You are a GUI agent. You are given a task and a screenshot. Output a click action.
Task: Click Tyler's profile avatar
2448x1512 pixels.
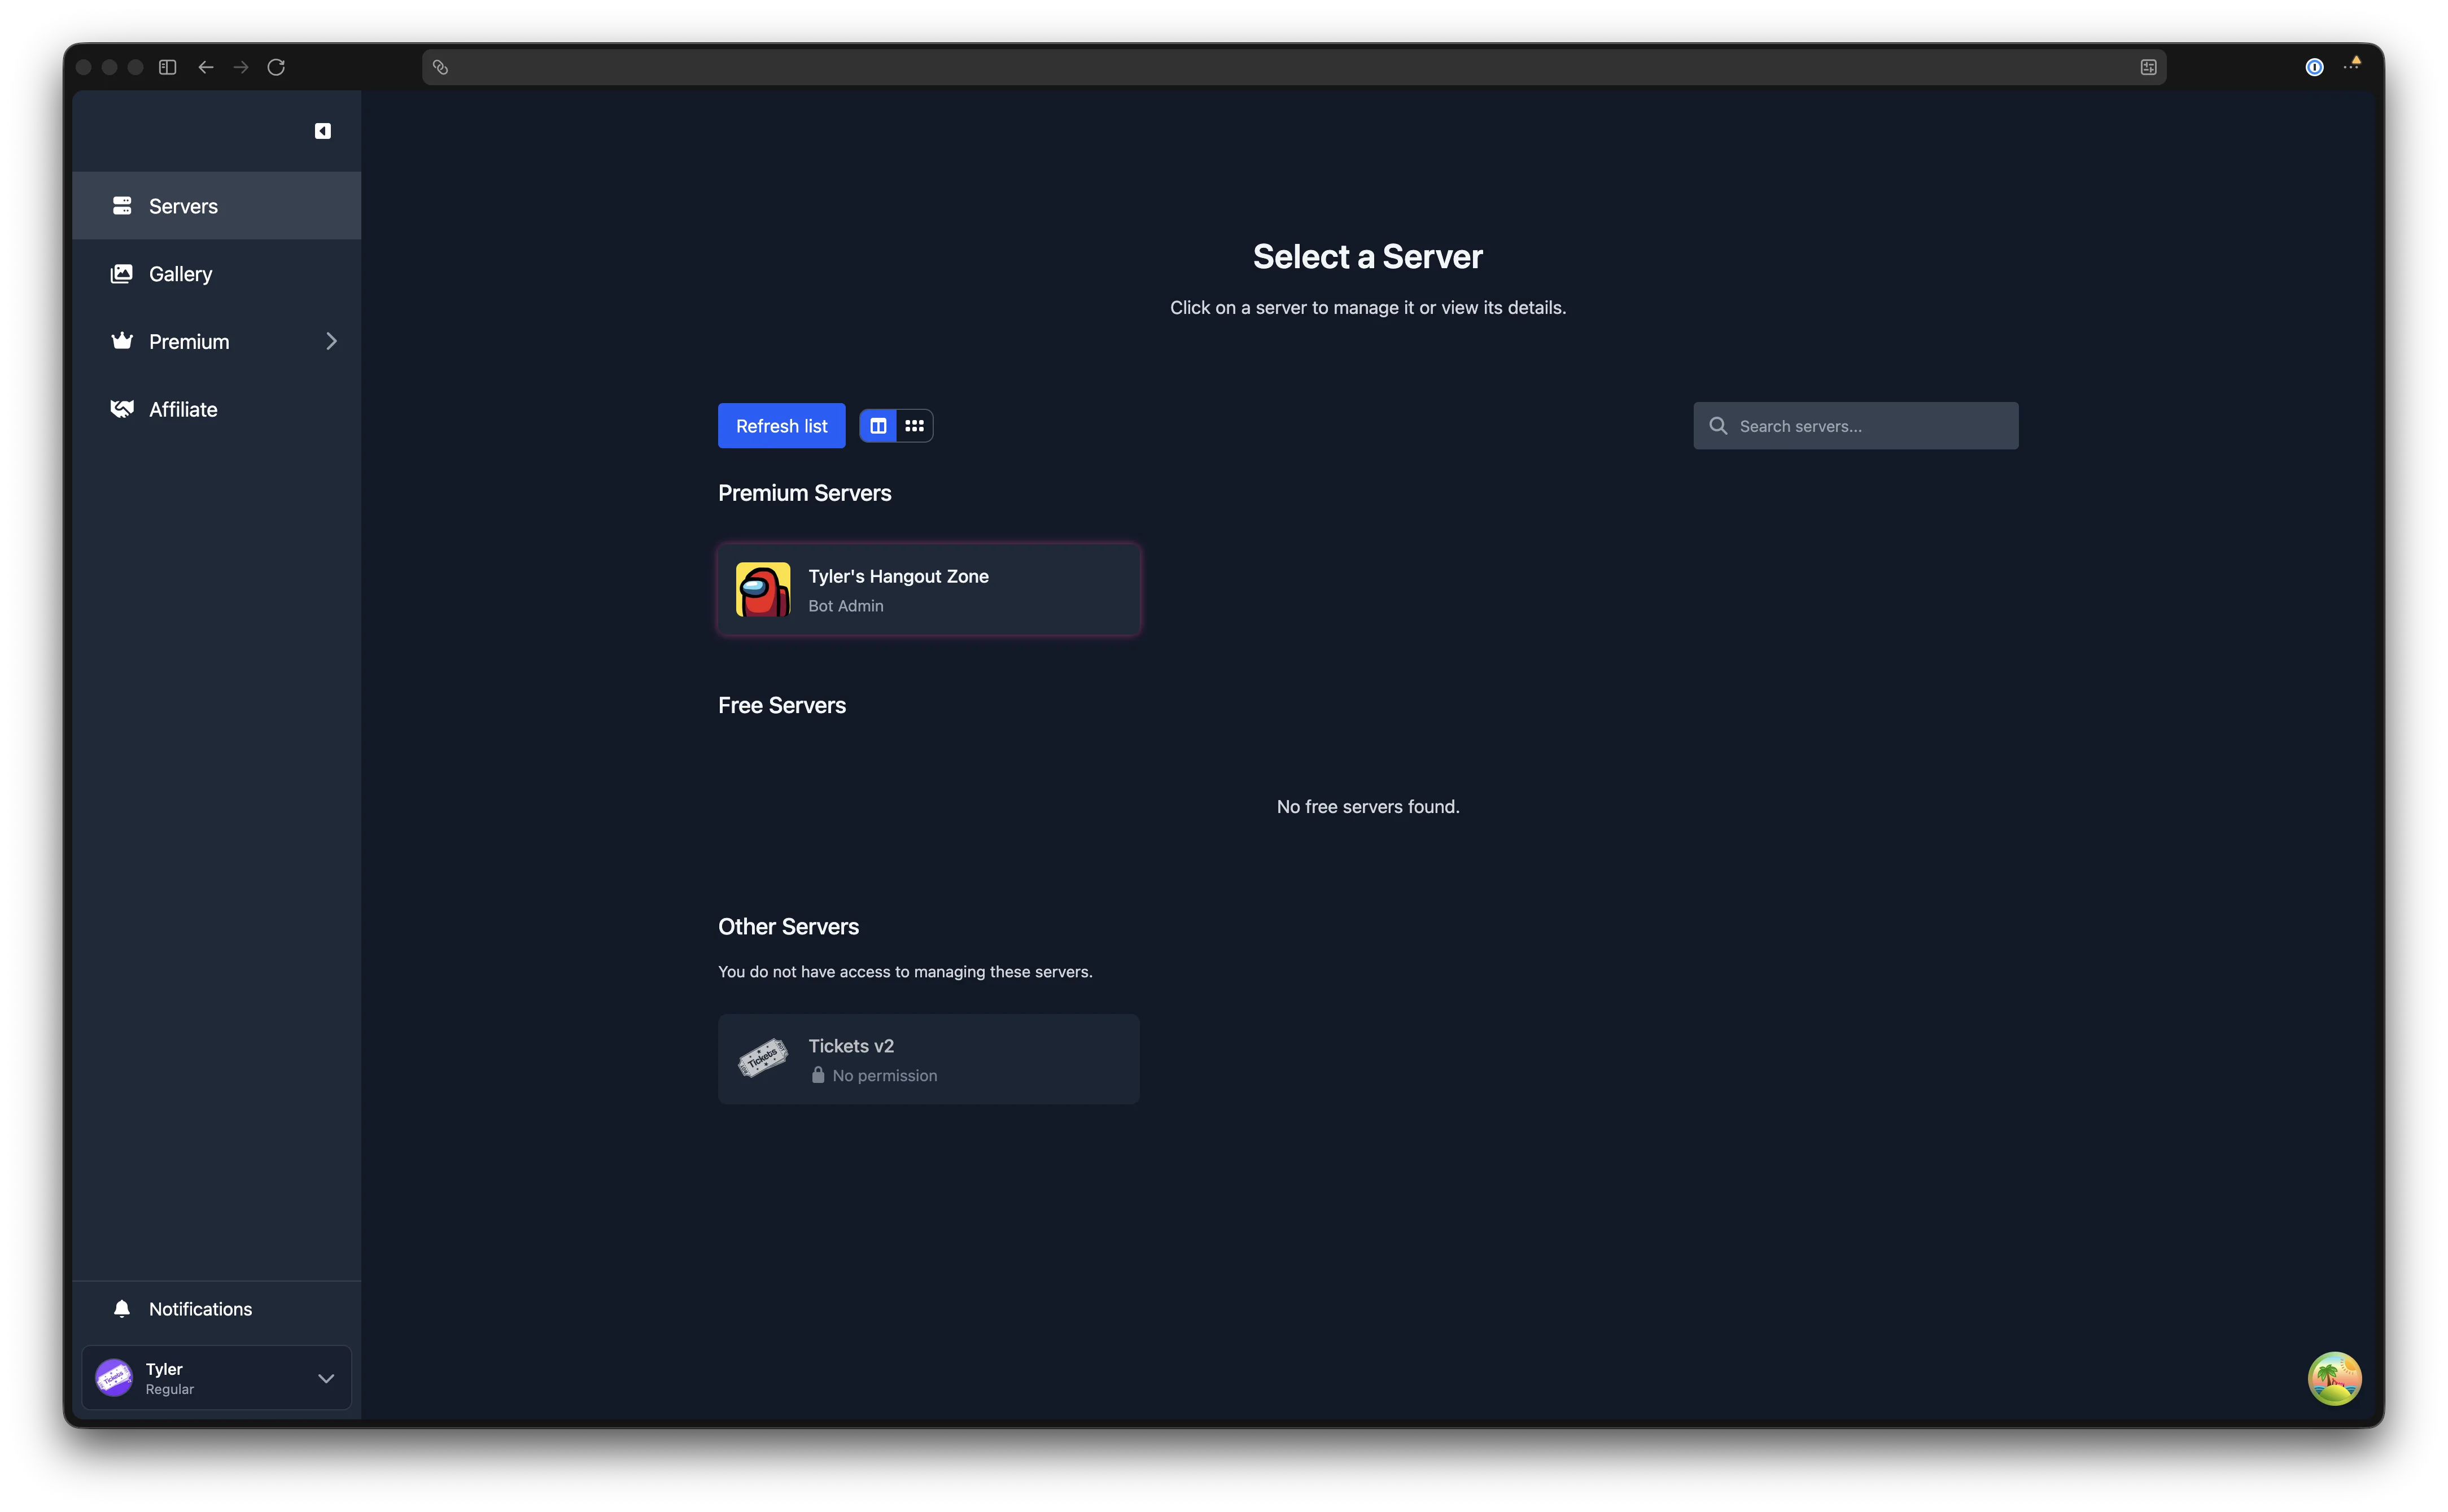click(114, 1378)
